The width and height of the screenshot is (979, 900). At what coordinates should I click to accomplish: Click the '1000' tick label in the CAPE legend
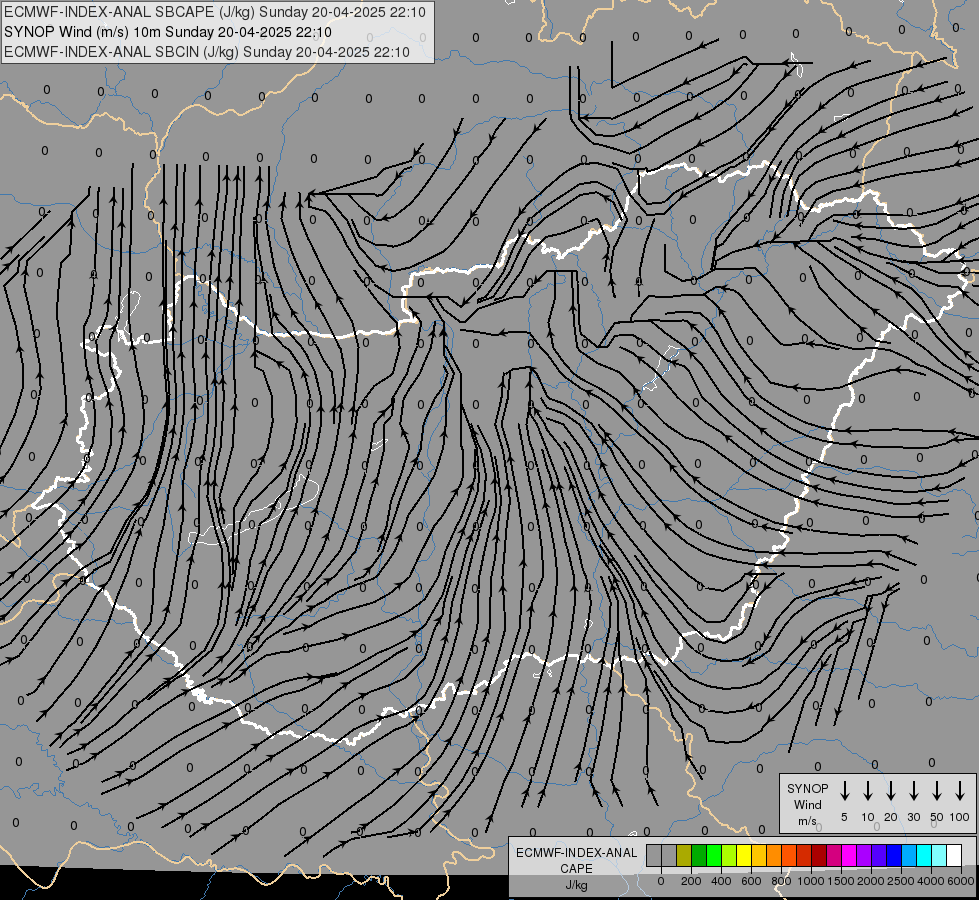811,881
